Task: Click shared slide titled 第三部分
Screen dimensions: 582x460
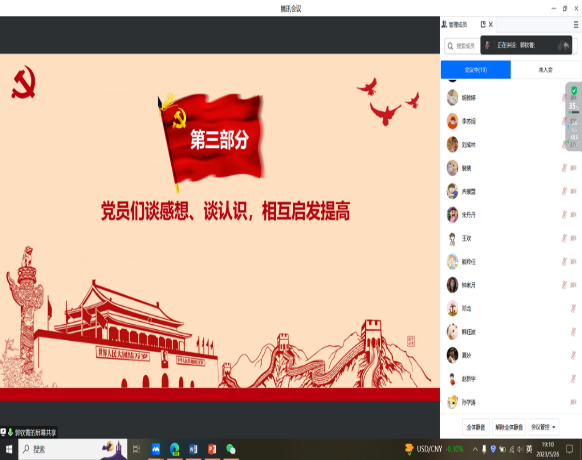Action: tap(220, 227)
